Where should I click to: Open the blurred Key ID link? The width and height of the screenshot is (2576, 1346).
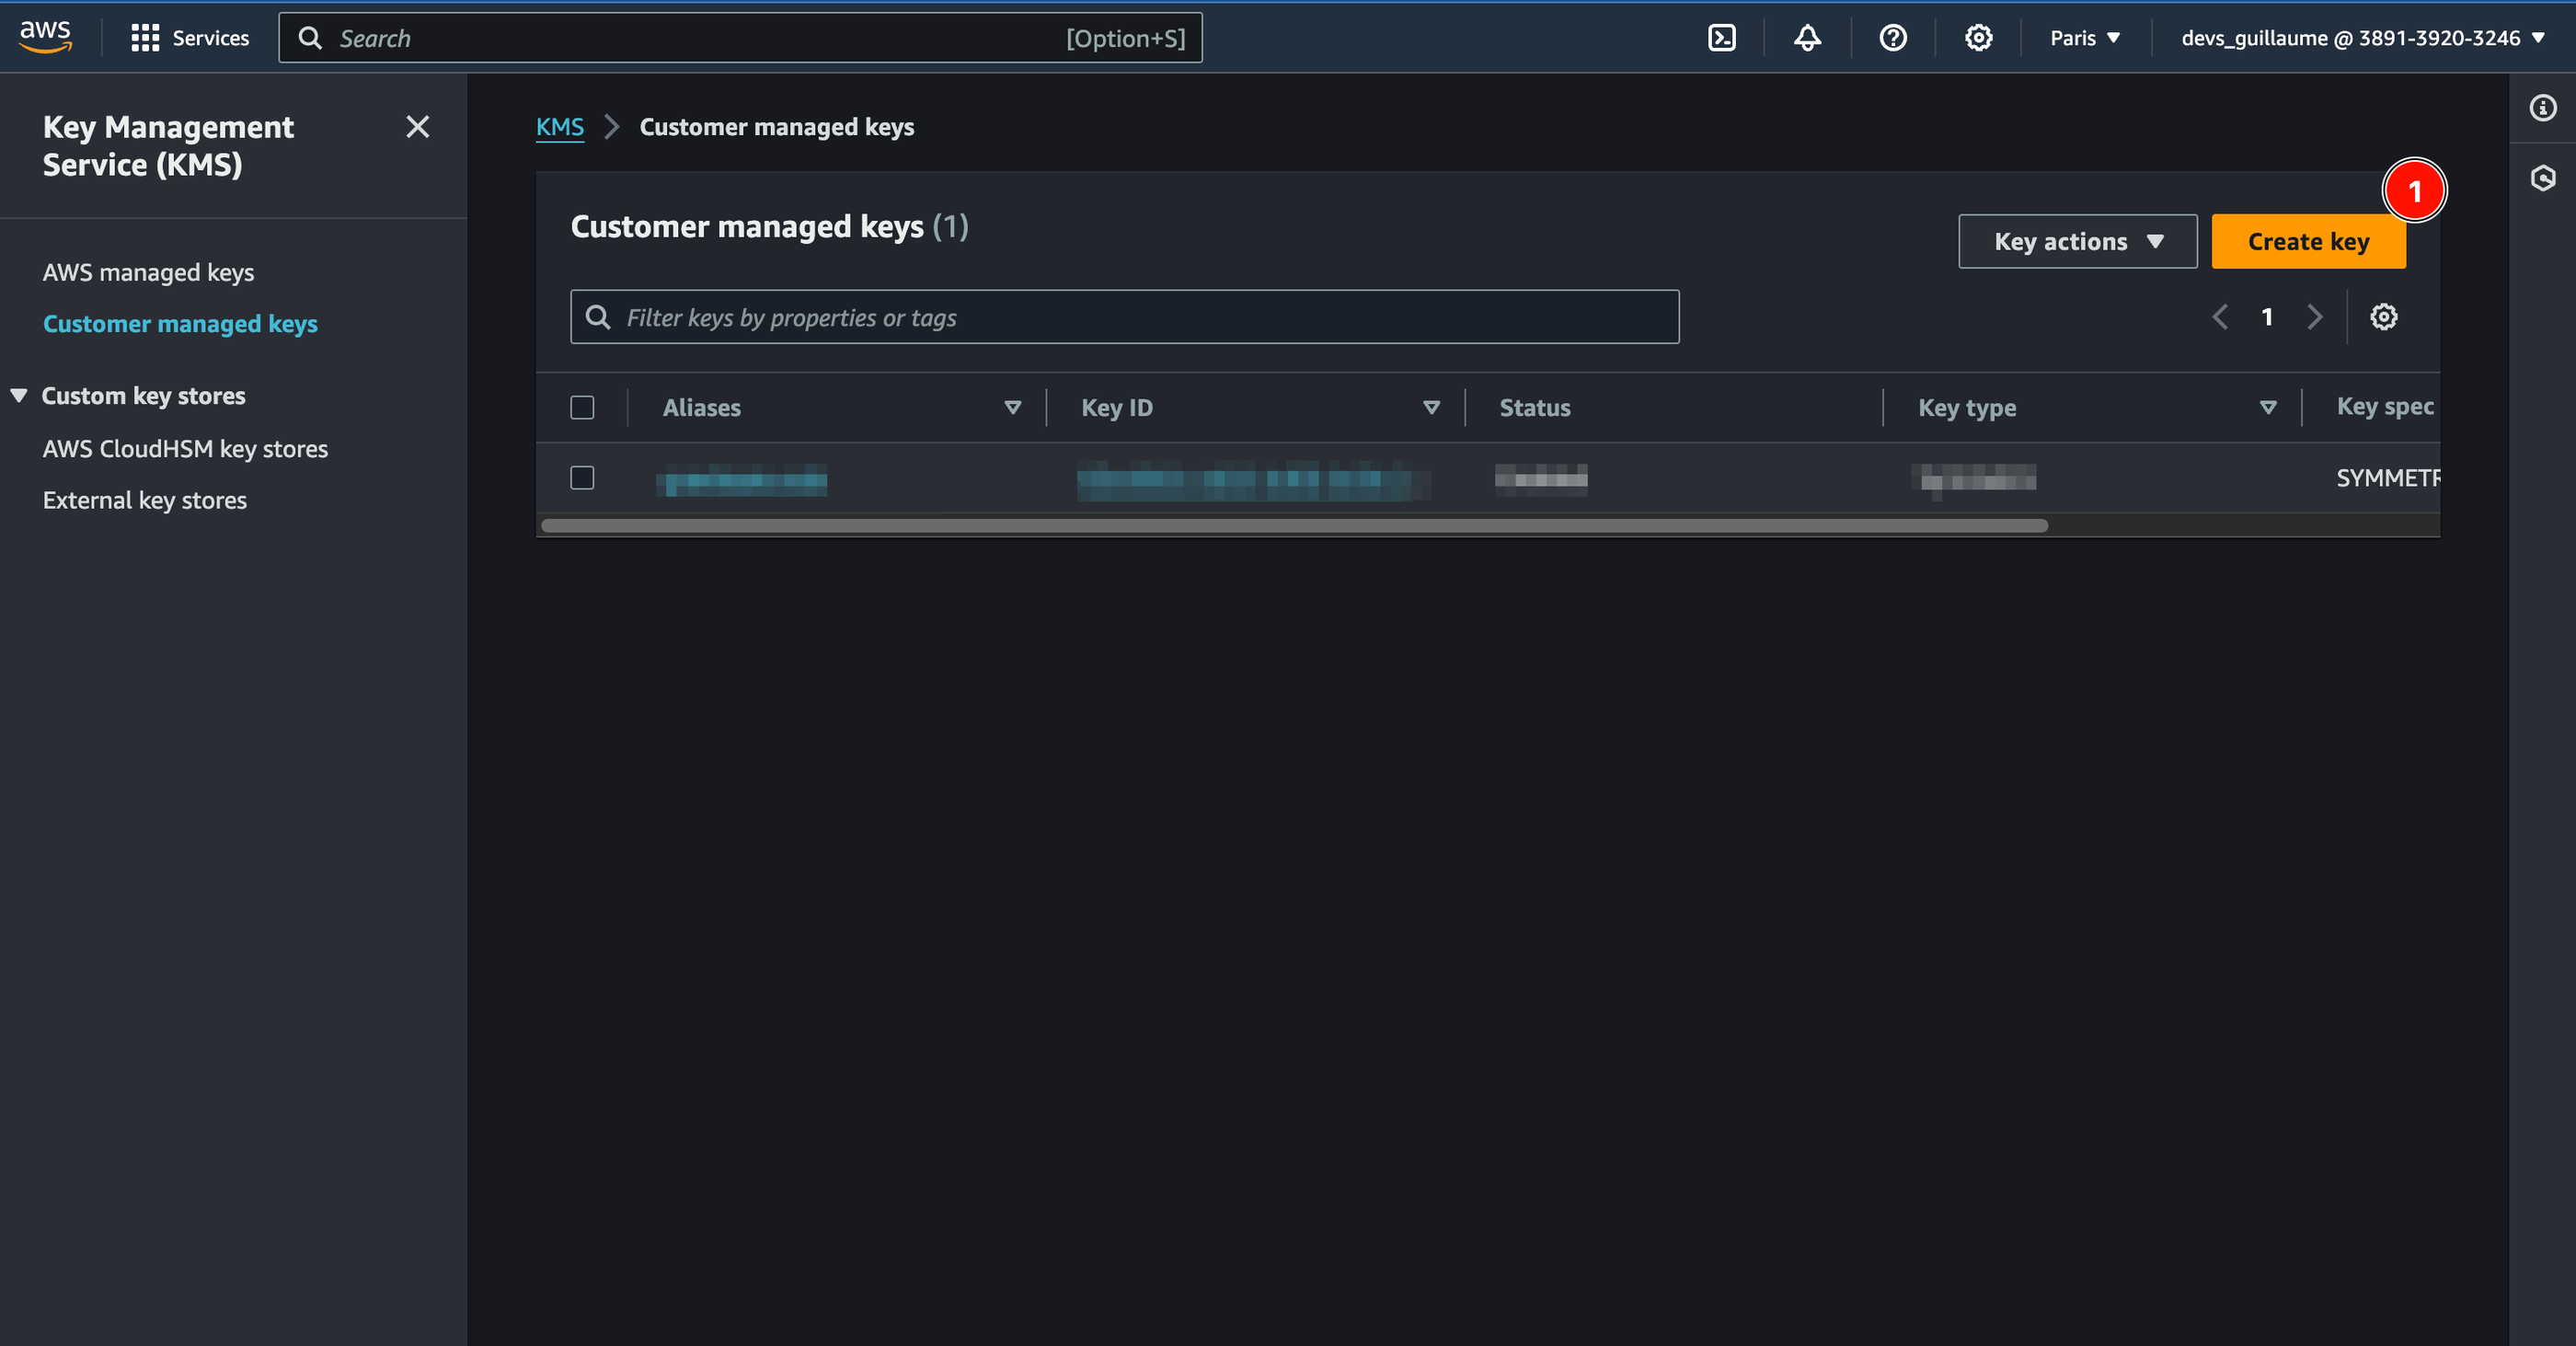pos(1252,479)
